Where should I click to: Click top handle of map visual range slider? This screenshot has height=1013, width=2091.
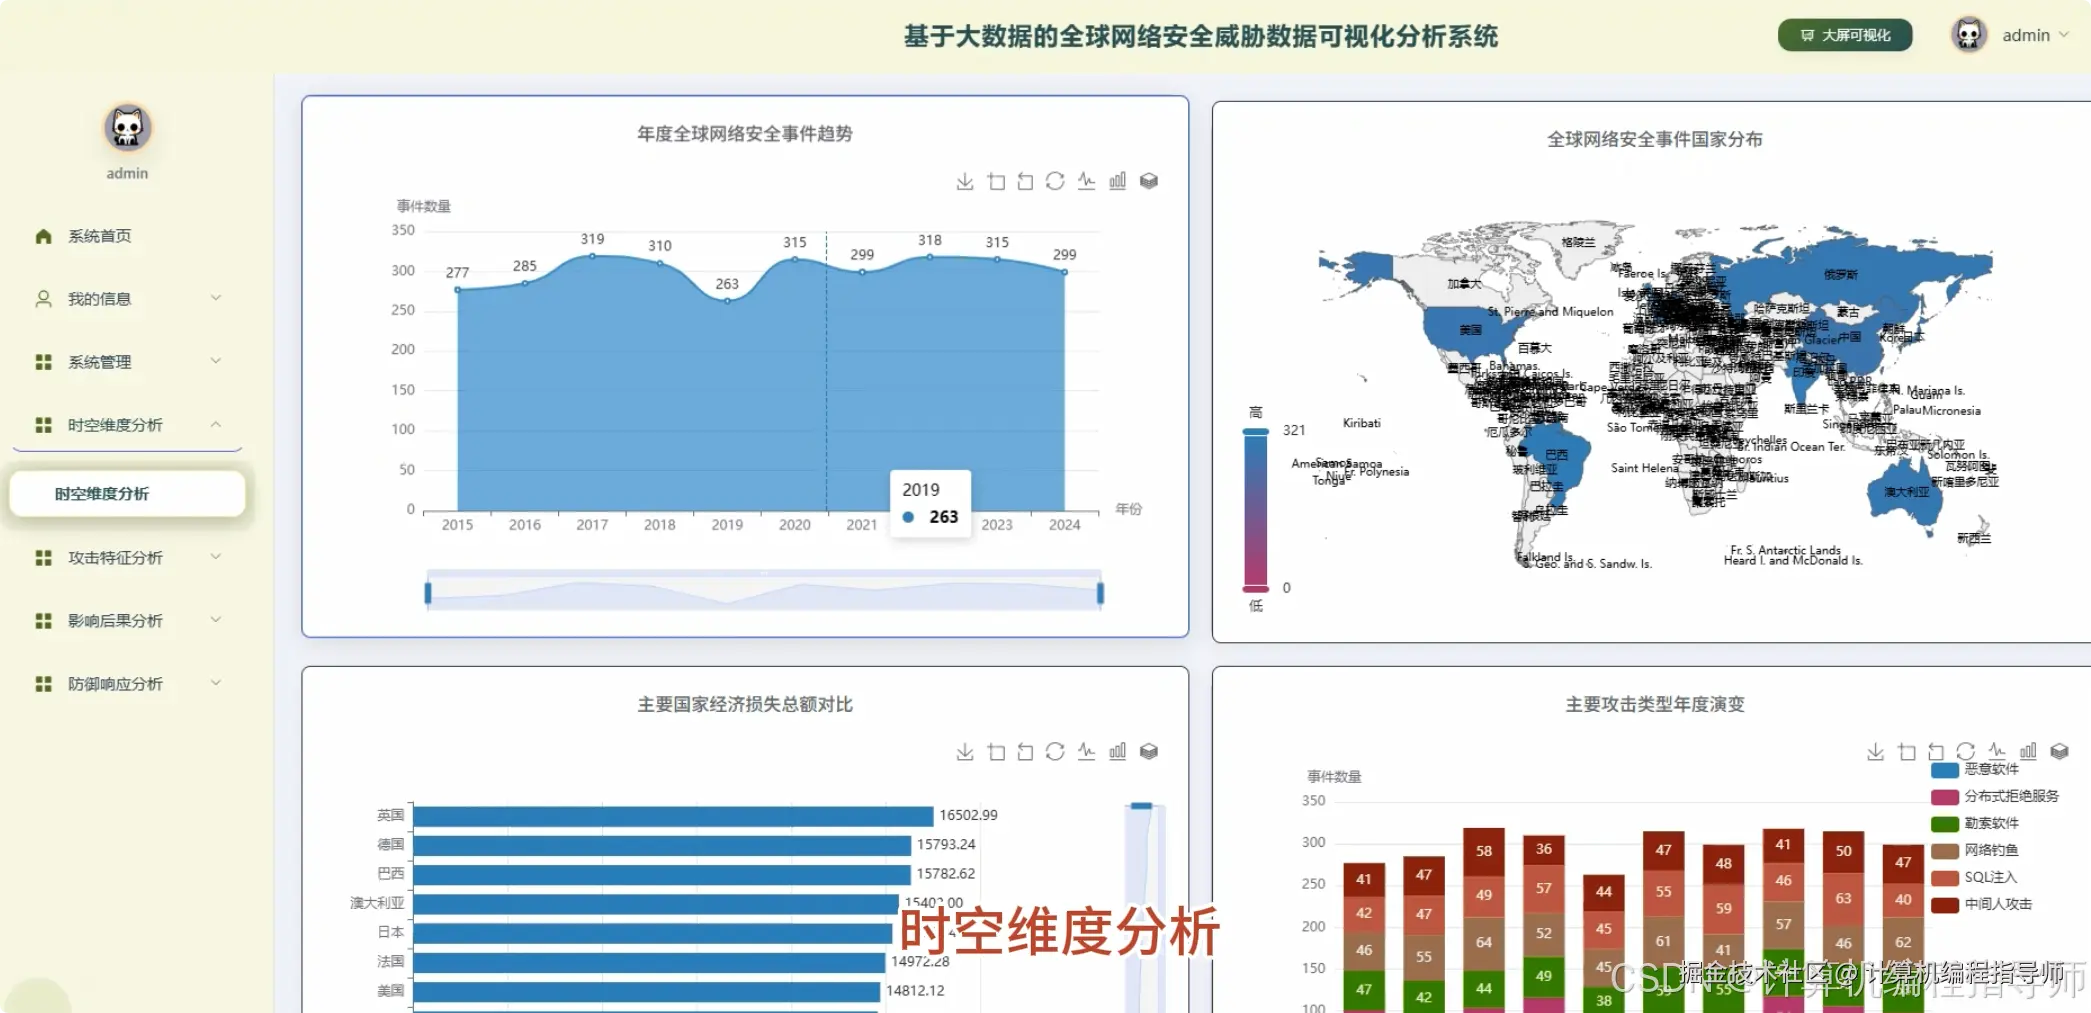tap(1255, 431)
